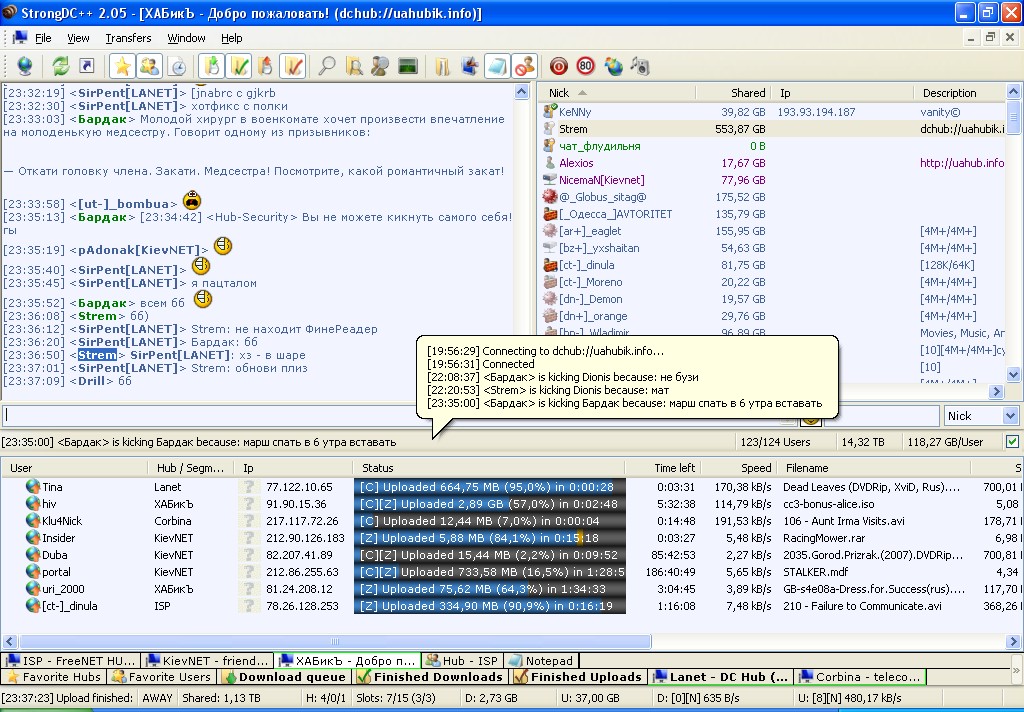The height and width of the screenshot is (712, 1024).
Task: Click the Reconnect green arrows icon
Action: pyautogui.click(x=61, y=66)
